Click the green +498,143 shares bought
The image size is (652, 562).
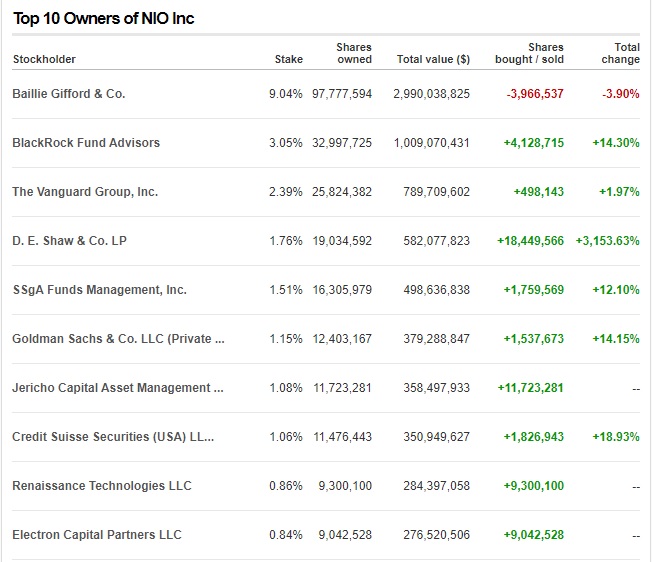(x=539, y=192)
